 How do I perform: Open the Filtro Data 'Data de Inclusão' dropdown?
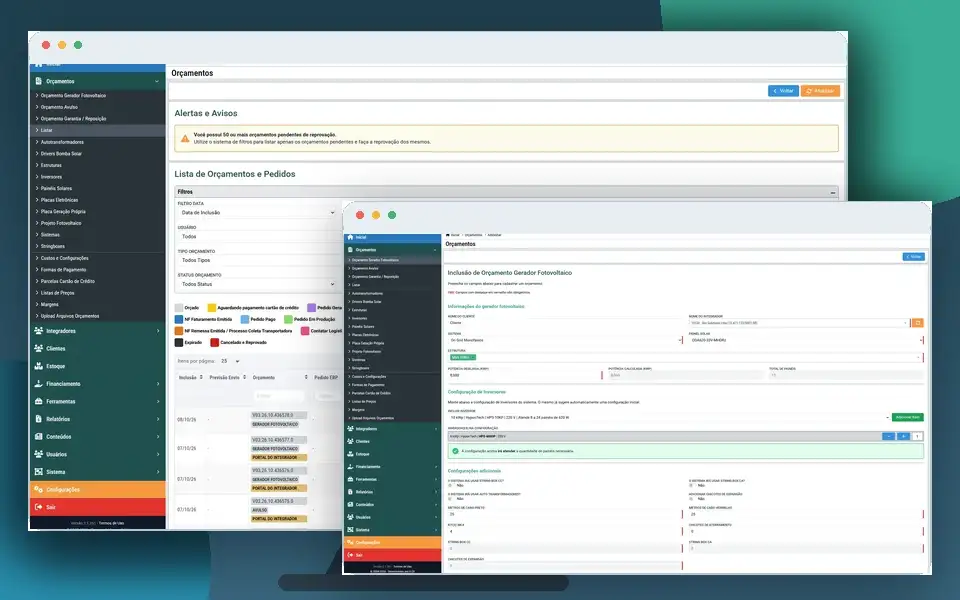pyautogui.click(x=258, y=212)
